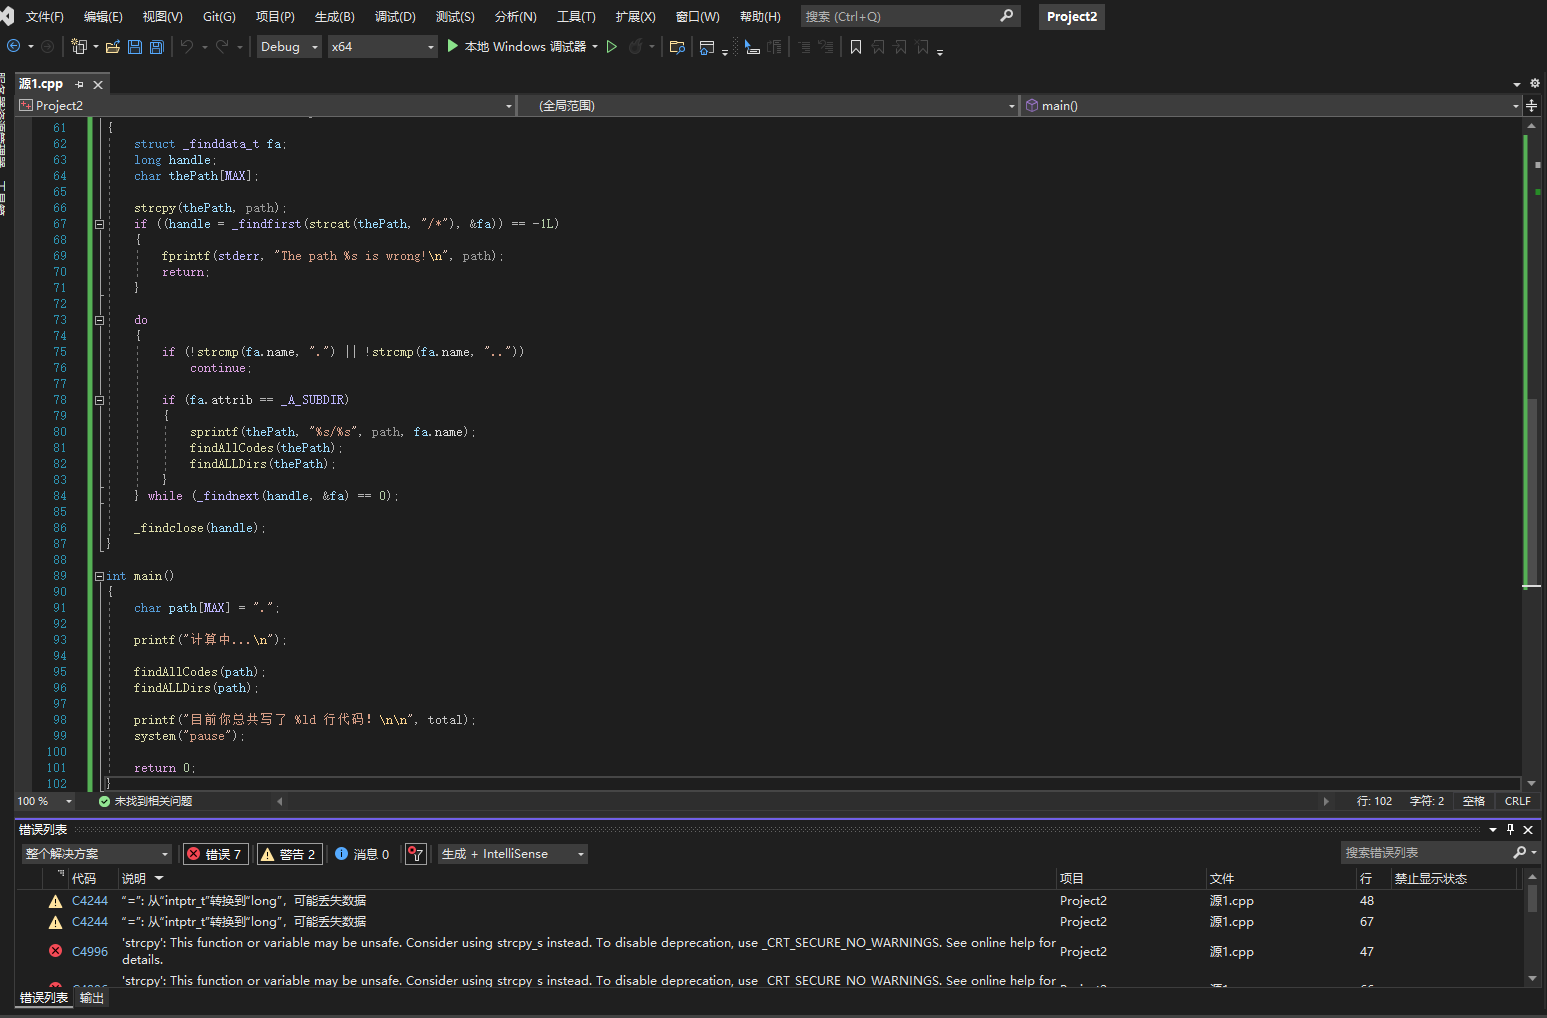
Task: Toggle bookmark on current line
Action: click(856, 46)
